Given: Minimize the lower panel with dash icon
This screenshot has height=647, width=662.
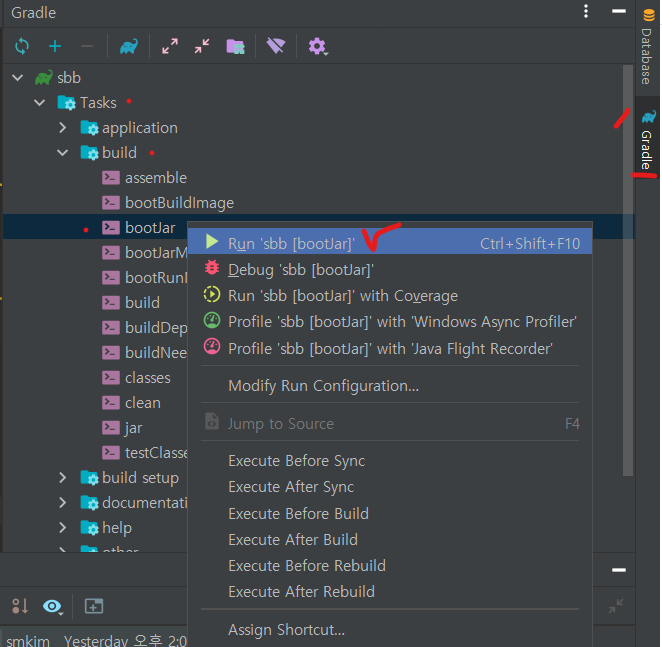Looking at the screenshot, I should click(619, 570).
